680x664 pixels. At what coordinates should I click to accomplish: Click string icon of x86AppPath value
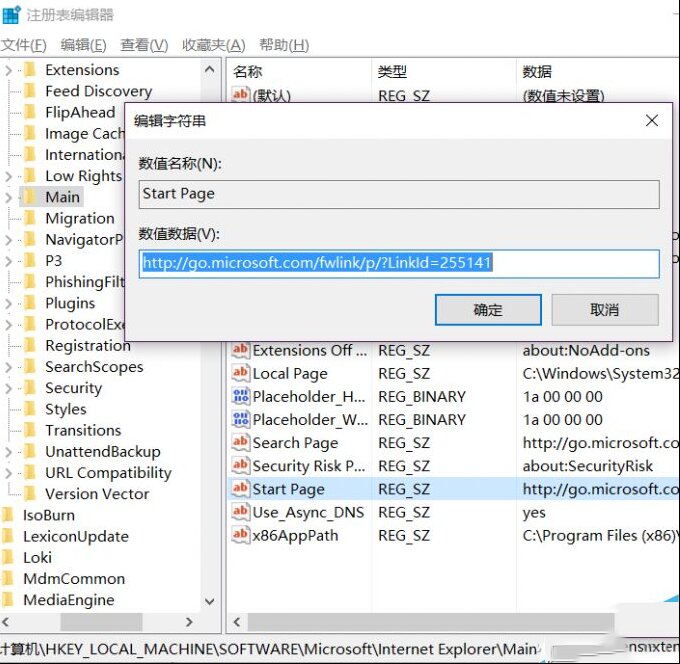pyautogui.click(x=241, y=535)
